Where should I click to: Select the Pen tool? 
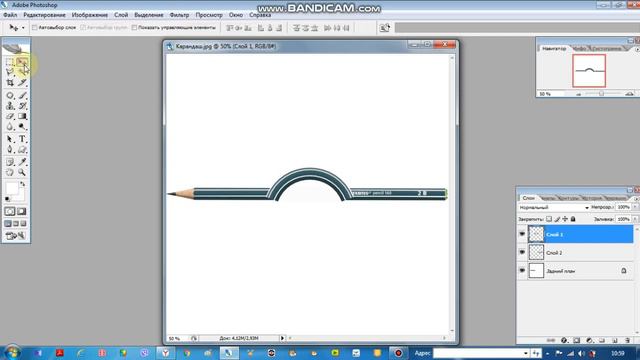(x=10, y=150)
